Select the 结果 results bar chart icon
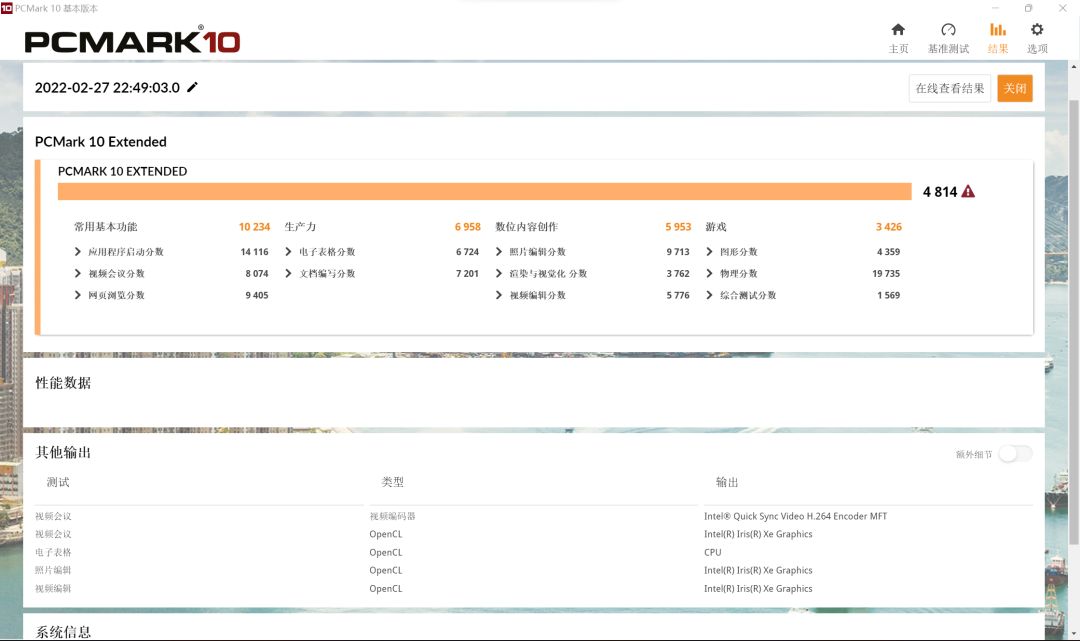This screenshot has width=1080, height=641. [997, 30]
